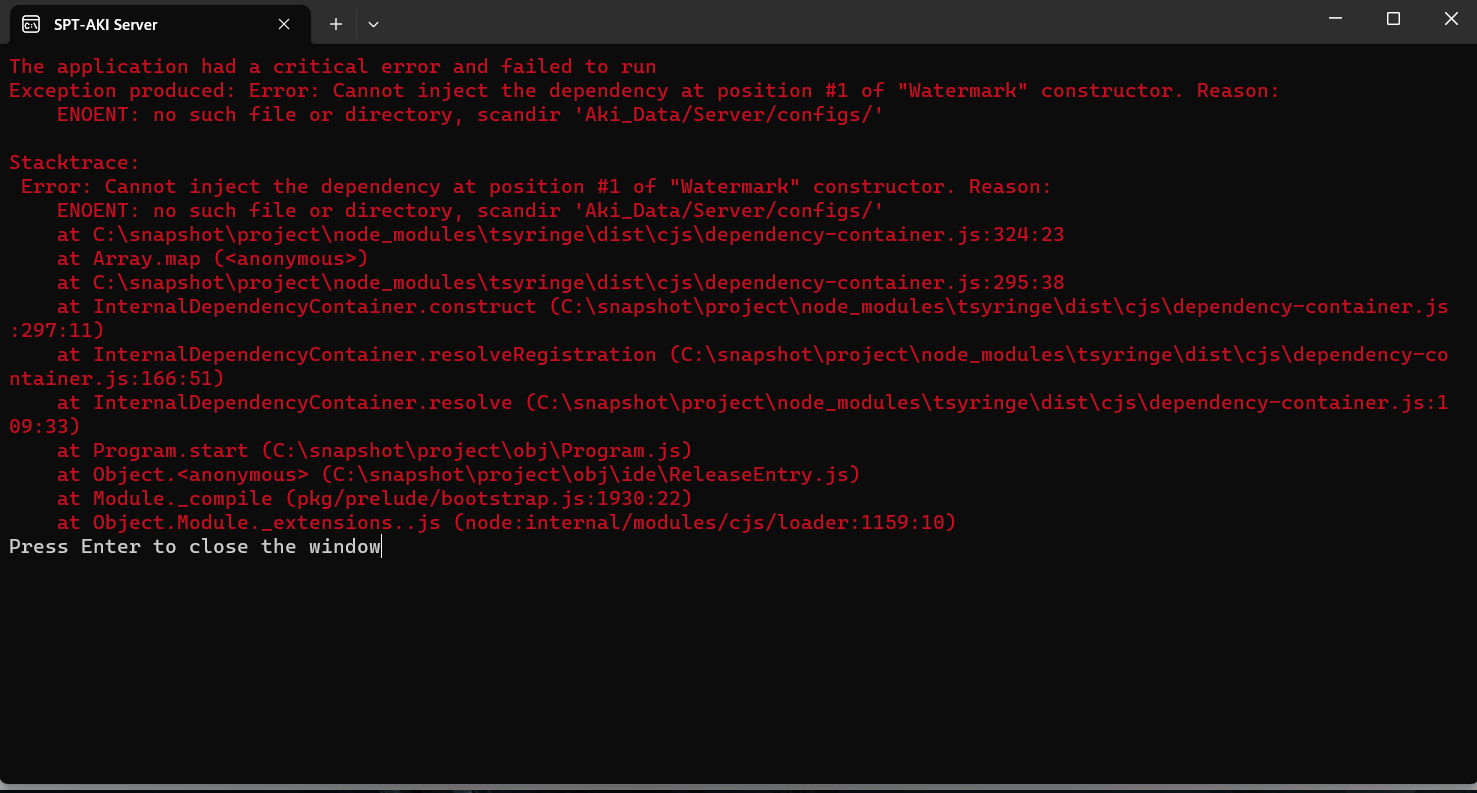The height and width of the screenshot is (793, 1477).
Task: Select the SPT-AKI Server tab title
Action: pyautogui.click(x=105, y=24)
